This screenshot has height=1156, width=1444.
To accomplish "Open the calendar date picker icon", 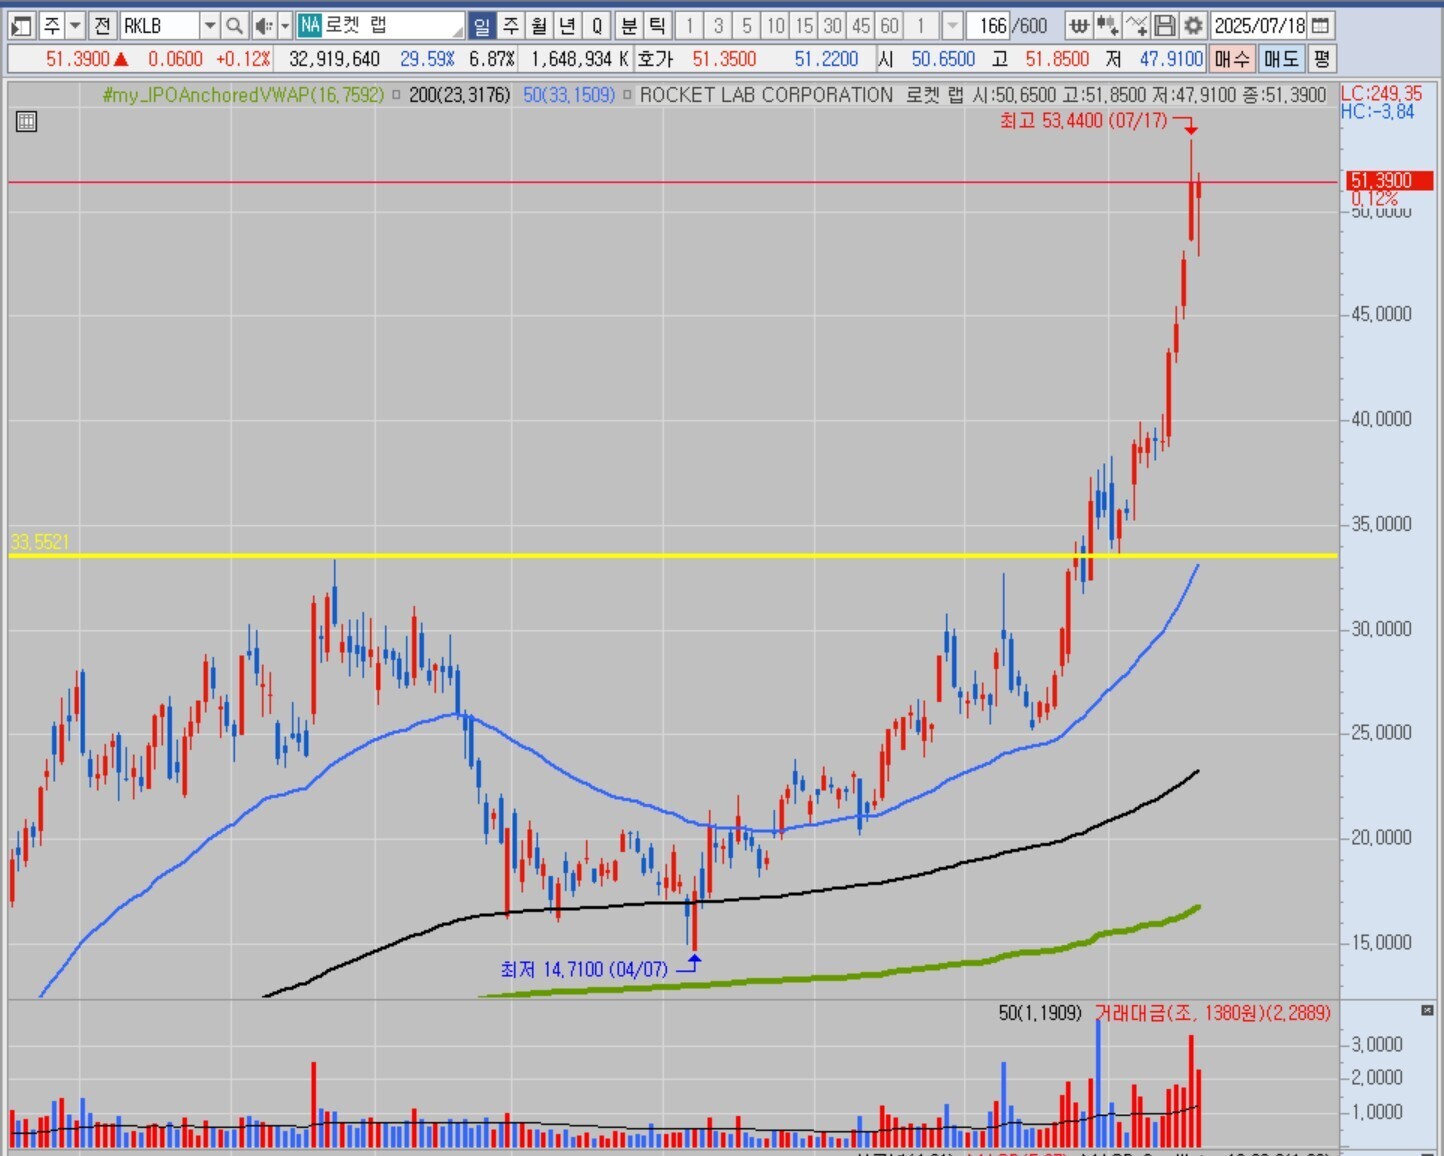I will (1321, 26).
